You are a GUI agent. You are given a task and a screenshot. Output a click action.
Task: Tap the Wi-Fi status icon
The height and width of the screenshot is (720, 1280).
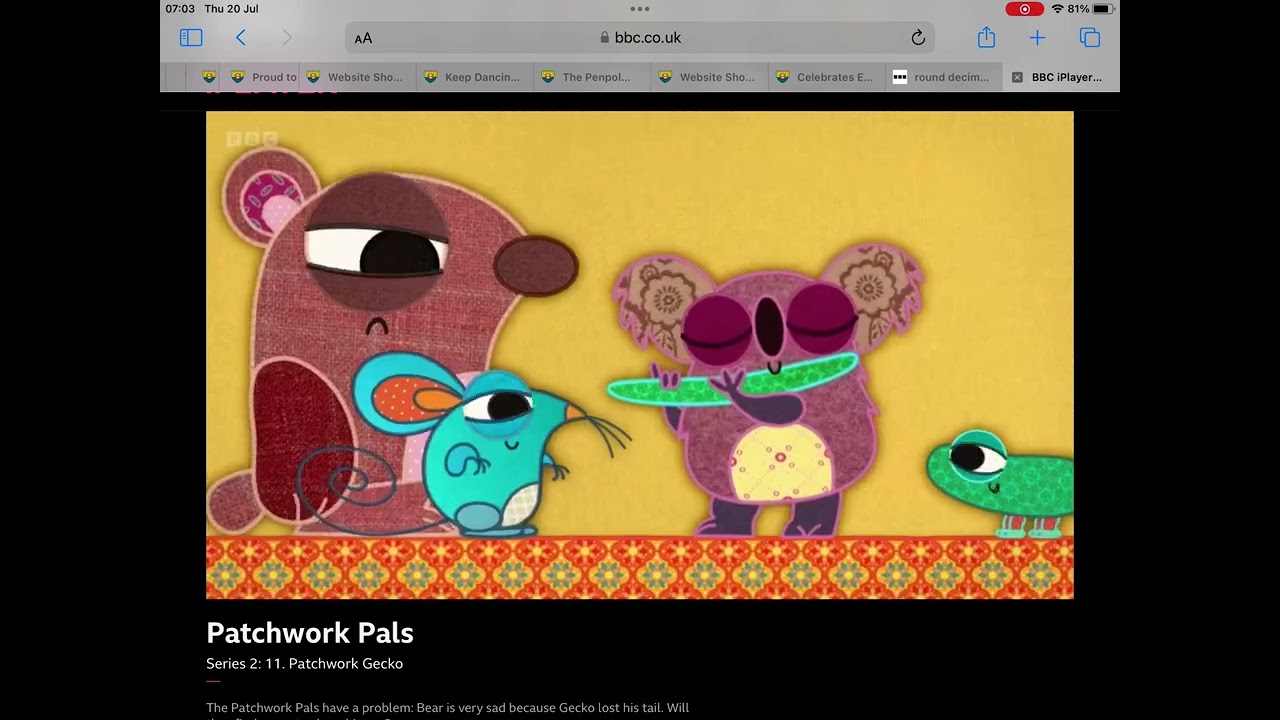1057,9
